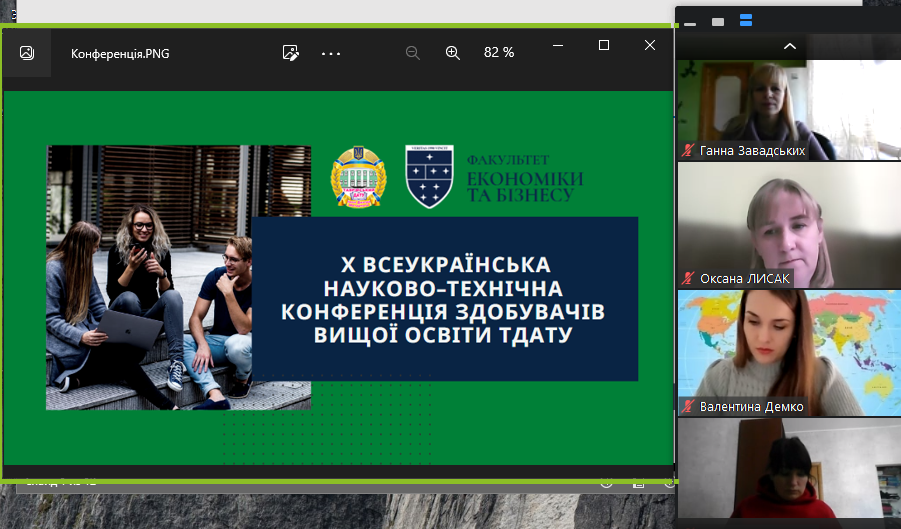This screenshot has height=529, width=901.
Task: Close the Photos viewer window
Action: pos(650,45)
